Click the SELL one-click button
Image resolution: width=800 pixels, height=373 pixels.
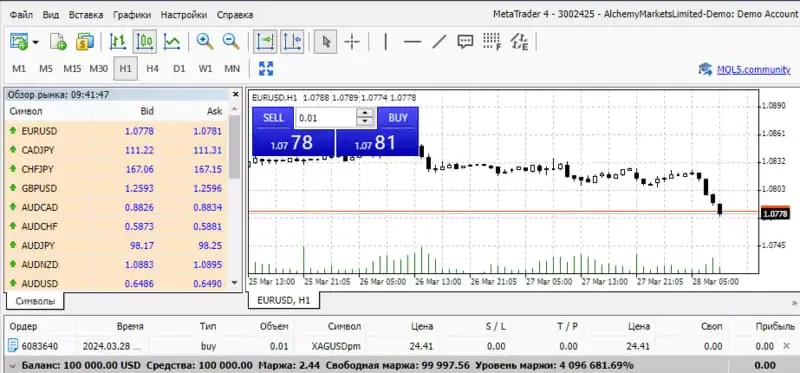[273, 118]
